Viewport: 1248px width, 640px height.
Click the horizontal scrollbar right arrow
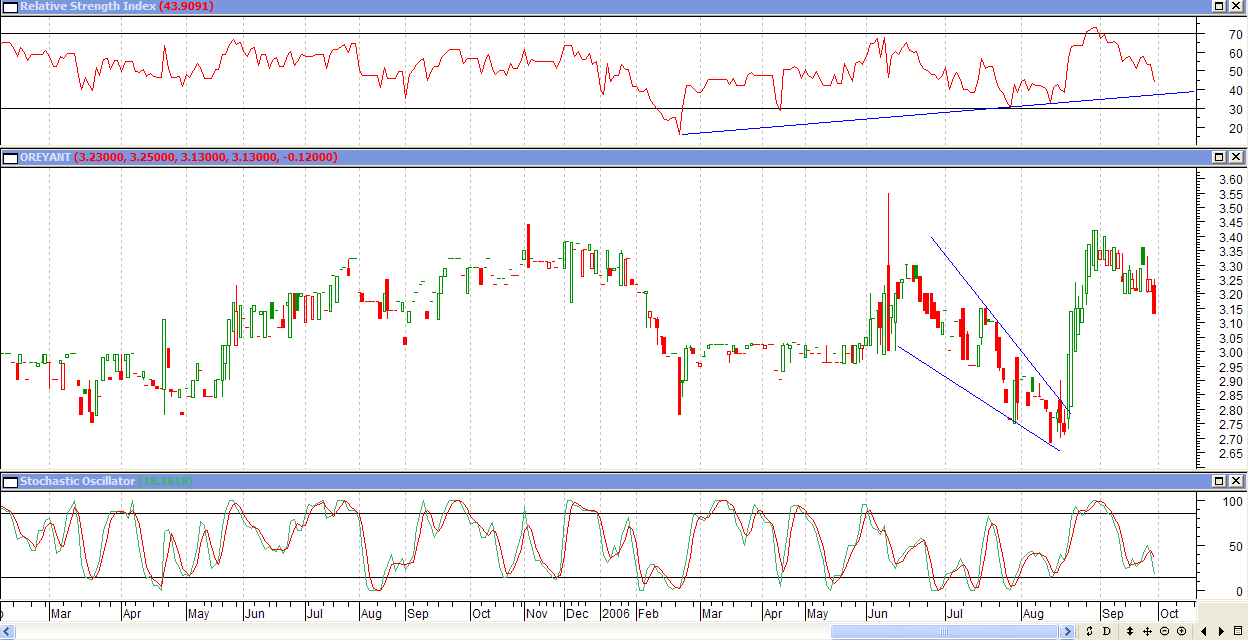1067,631
